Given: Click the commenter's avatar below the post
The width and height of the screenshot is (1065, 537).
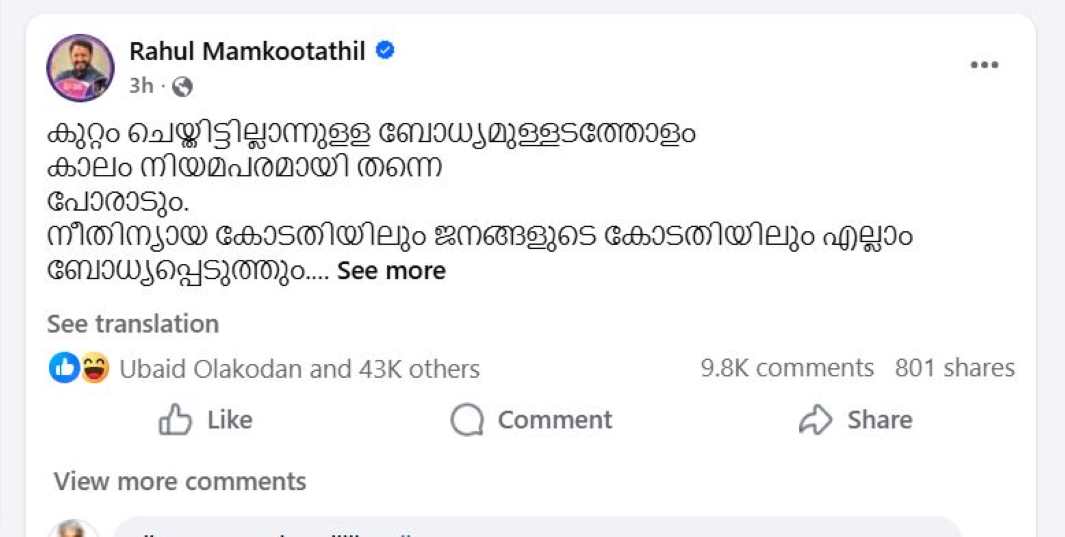Looking at the screenshot, I should 75,529.
